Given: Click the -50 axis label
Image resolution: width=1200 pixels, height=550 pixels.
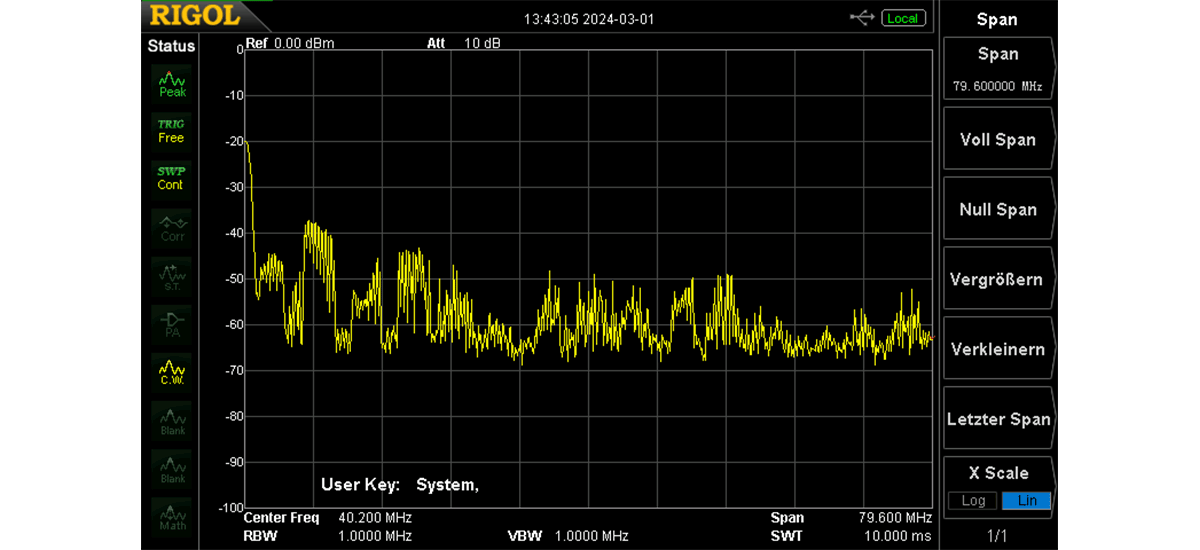Looking at the screenshot, I should (232, 279).
